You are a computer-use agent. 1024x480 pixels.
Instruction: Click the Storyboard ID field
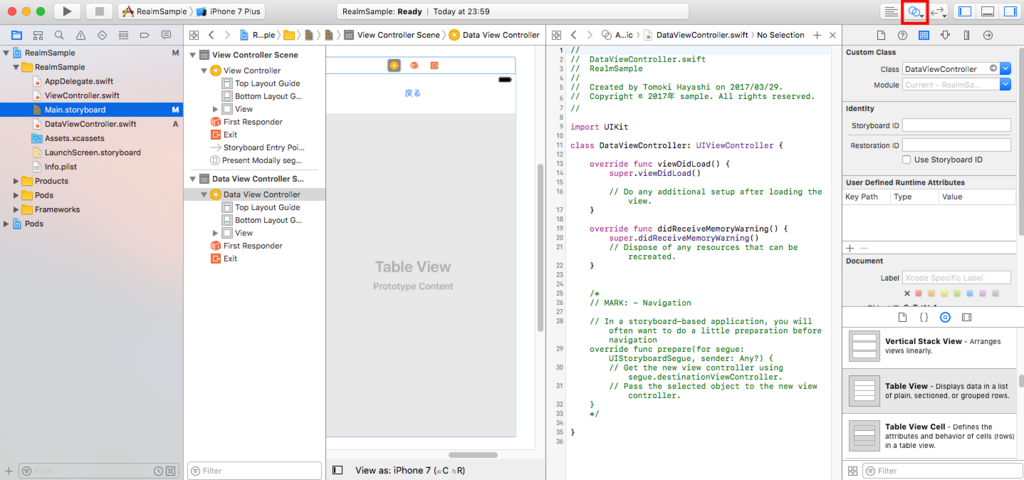pyautogui.click(x=957, y=125)
